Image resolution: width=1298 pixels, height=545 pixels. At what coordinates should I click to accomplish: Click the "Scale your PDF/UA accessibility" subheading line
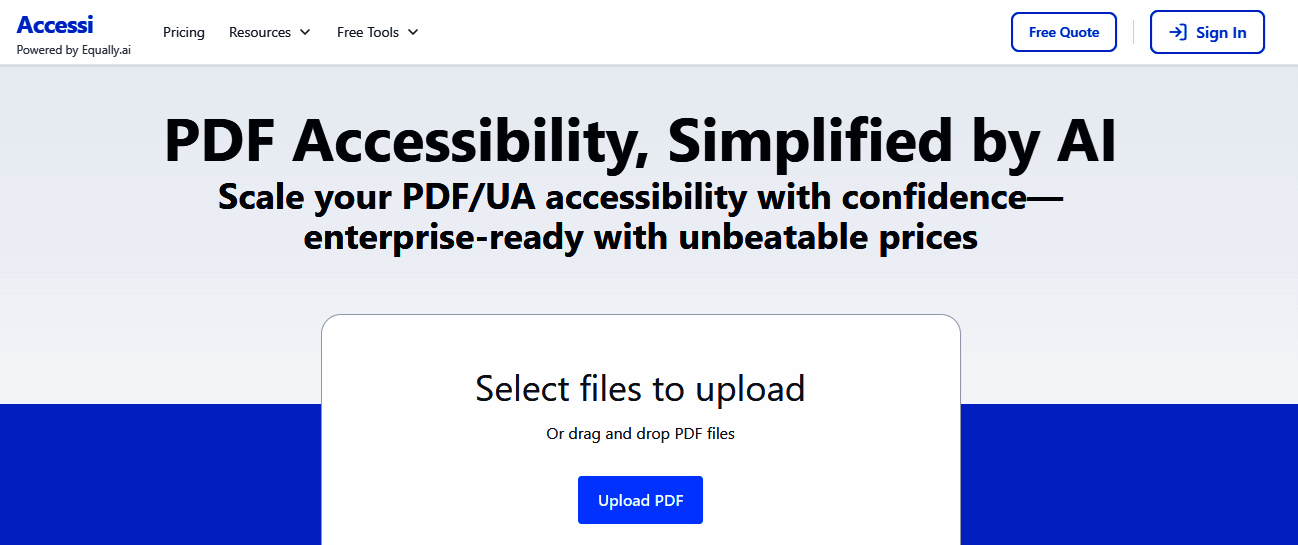point(640,197)
